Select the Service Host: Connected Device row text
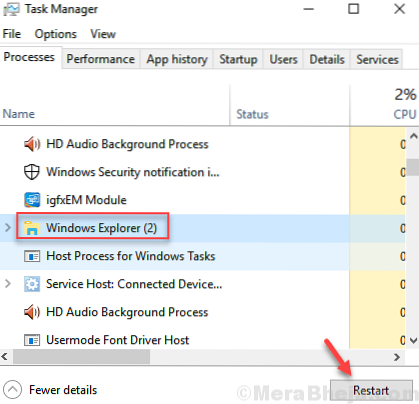 click(134, 284)
